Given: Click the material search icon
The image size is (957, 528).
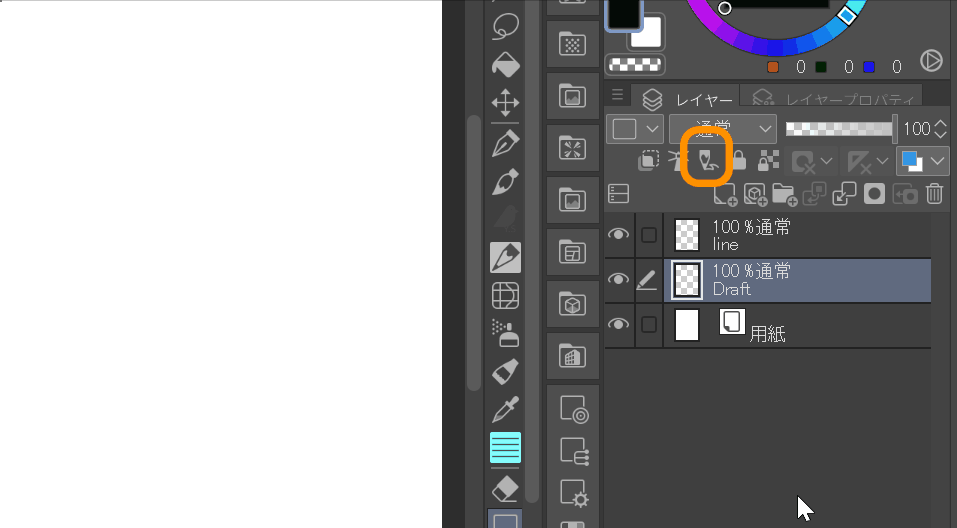Looking at the screenshot, I should (x=574, y=409).
